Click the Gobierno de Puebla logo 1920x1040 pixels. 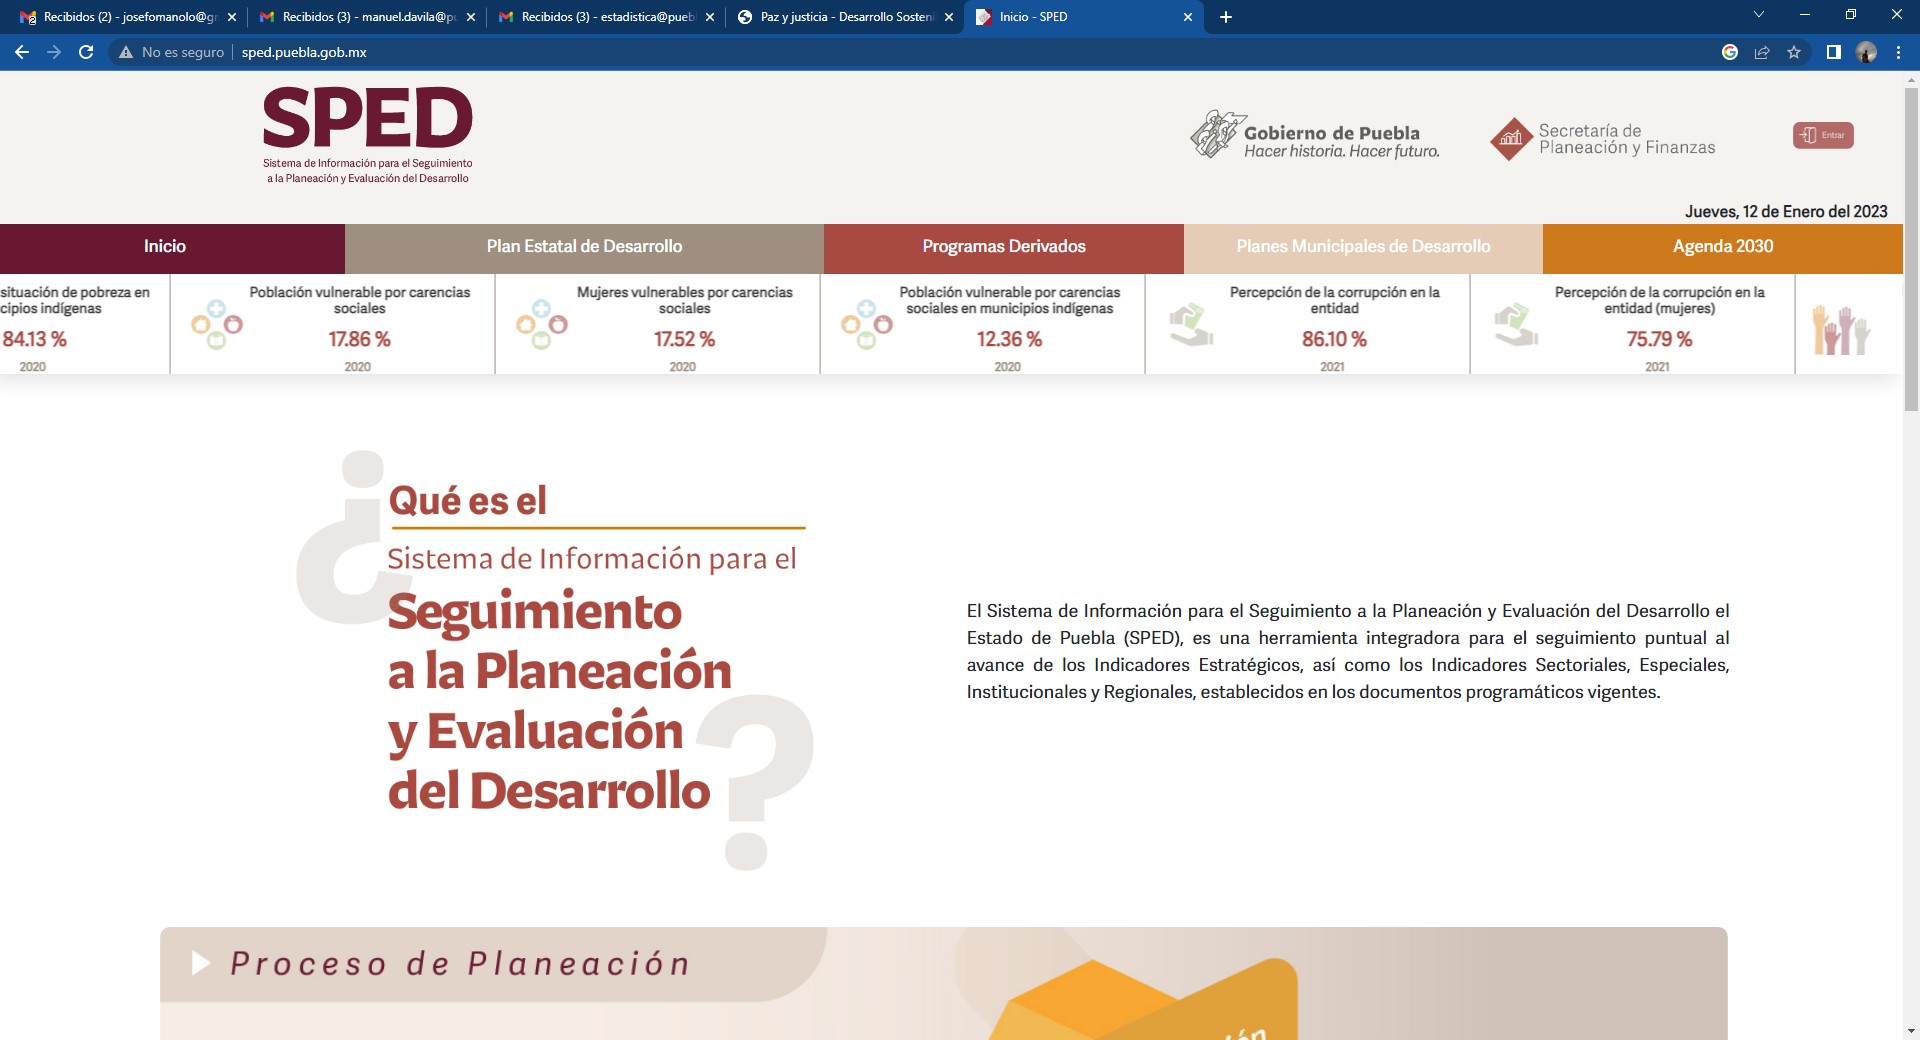tap(1315, 135)
